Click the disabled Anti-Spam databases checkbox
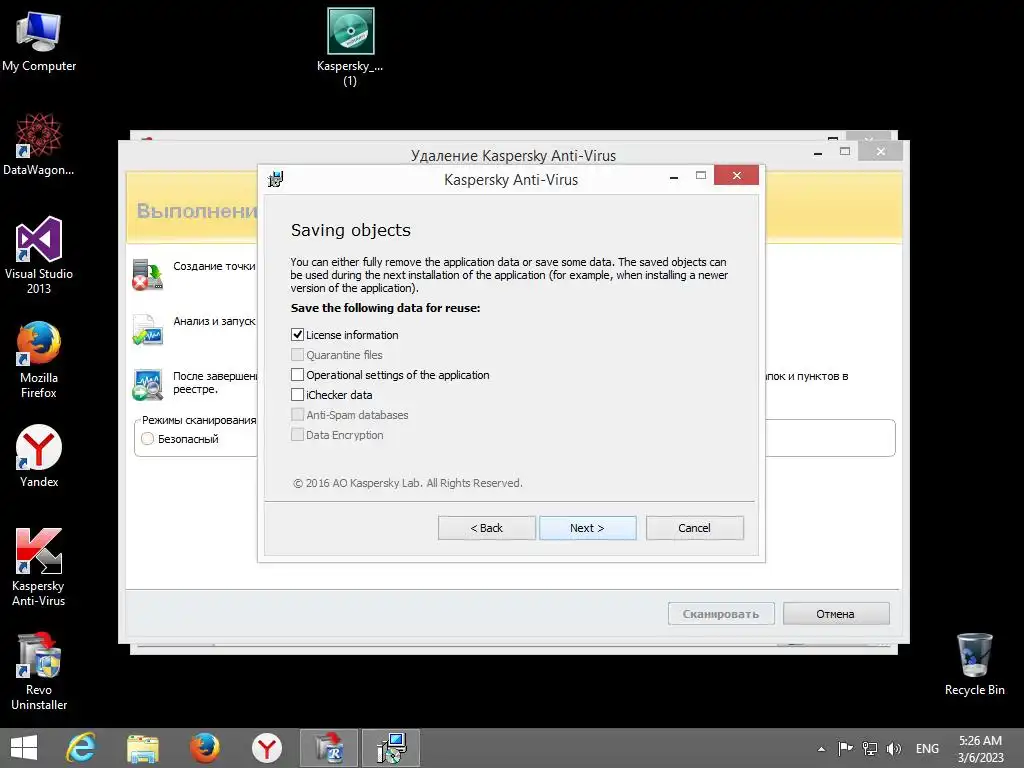Viewport: 1024px width, 768px height. coord(297,415)
